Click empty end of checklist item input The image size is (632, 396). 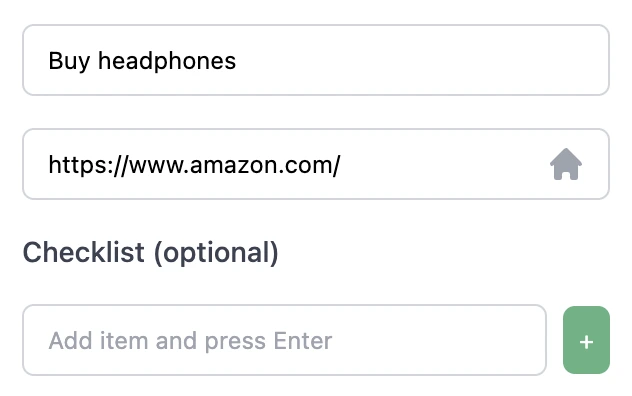pos(437,340)
